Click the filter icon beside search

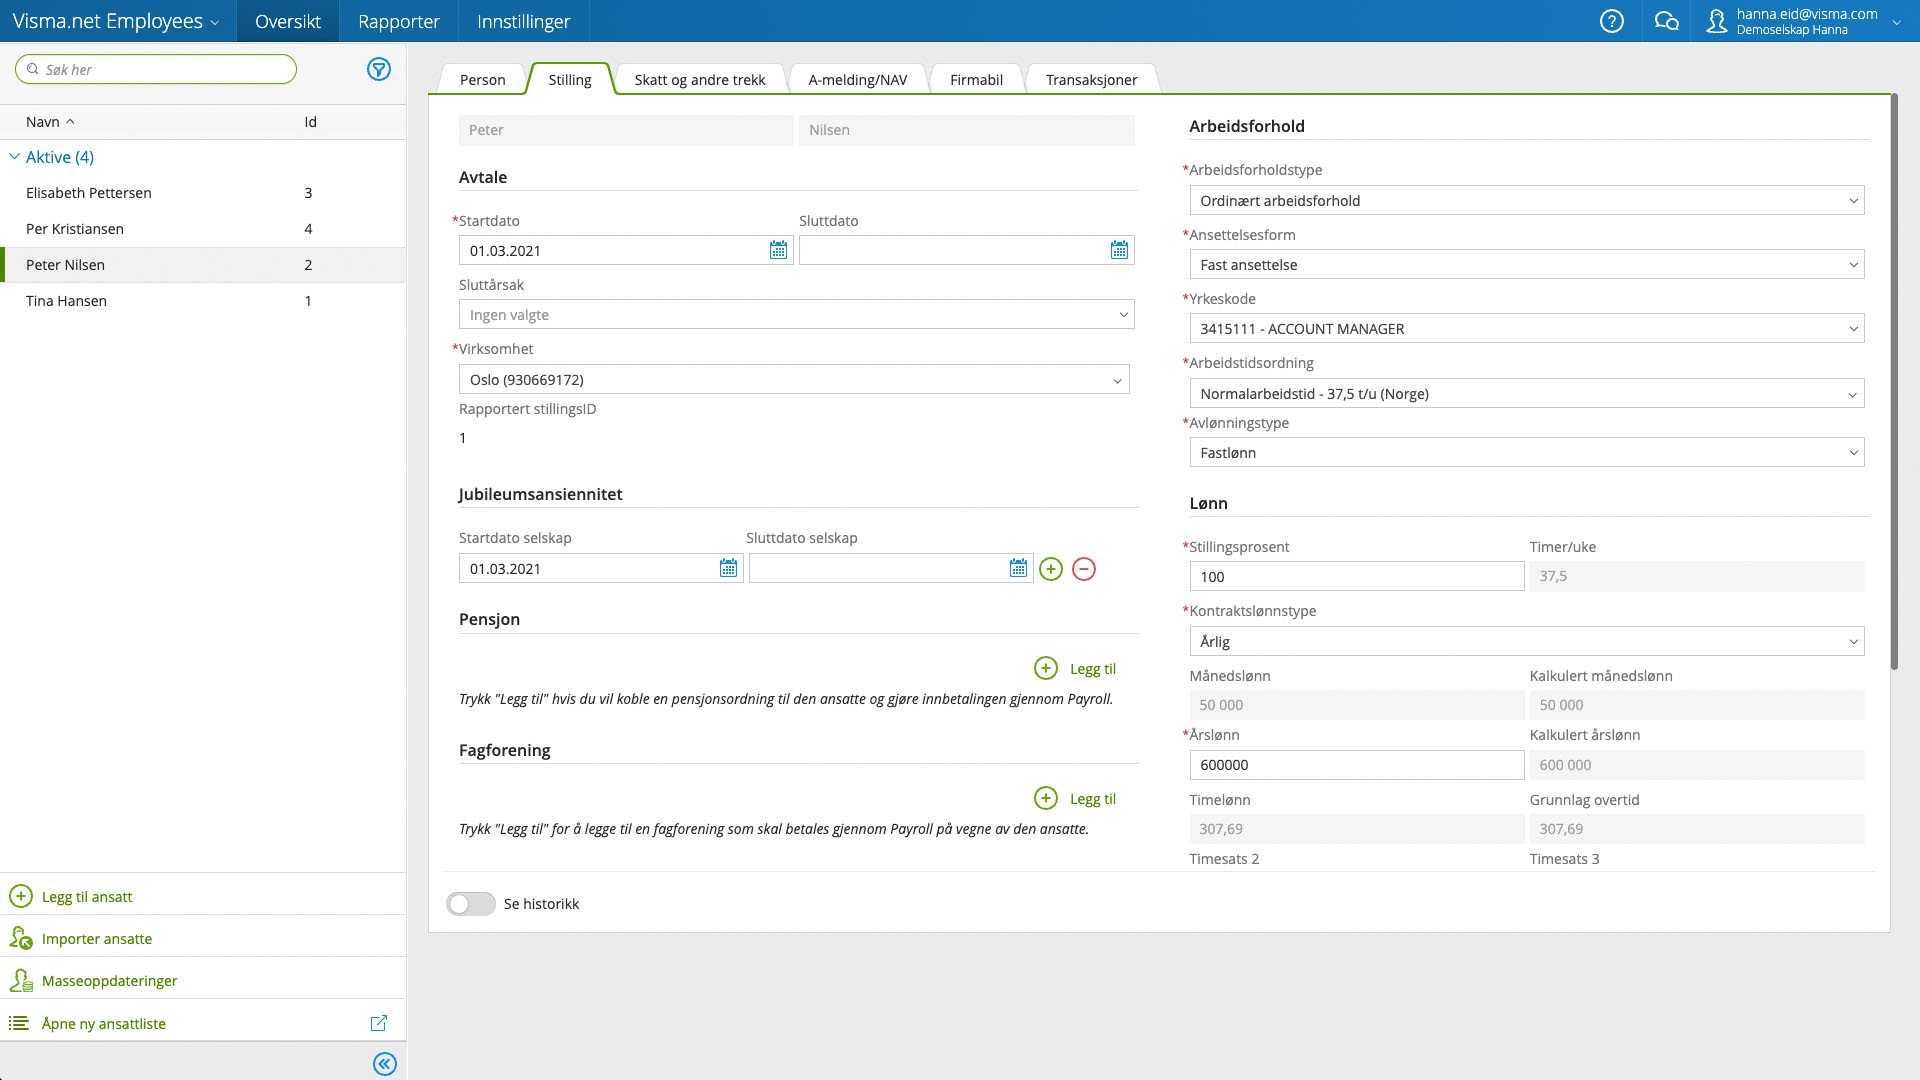click(x=378, y=69)
